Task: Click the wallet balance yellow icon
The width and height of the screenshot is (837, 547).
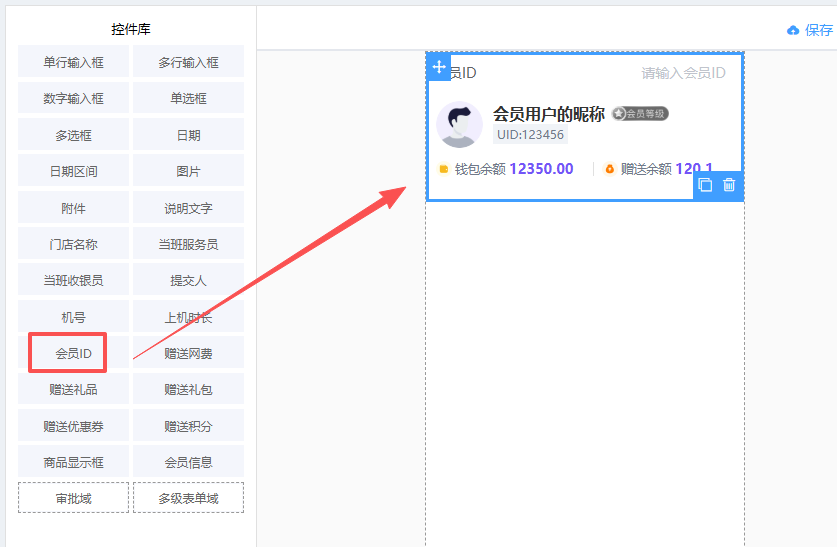Action: pyautogui.click(x=444, y=169)
